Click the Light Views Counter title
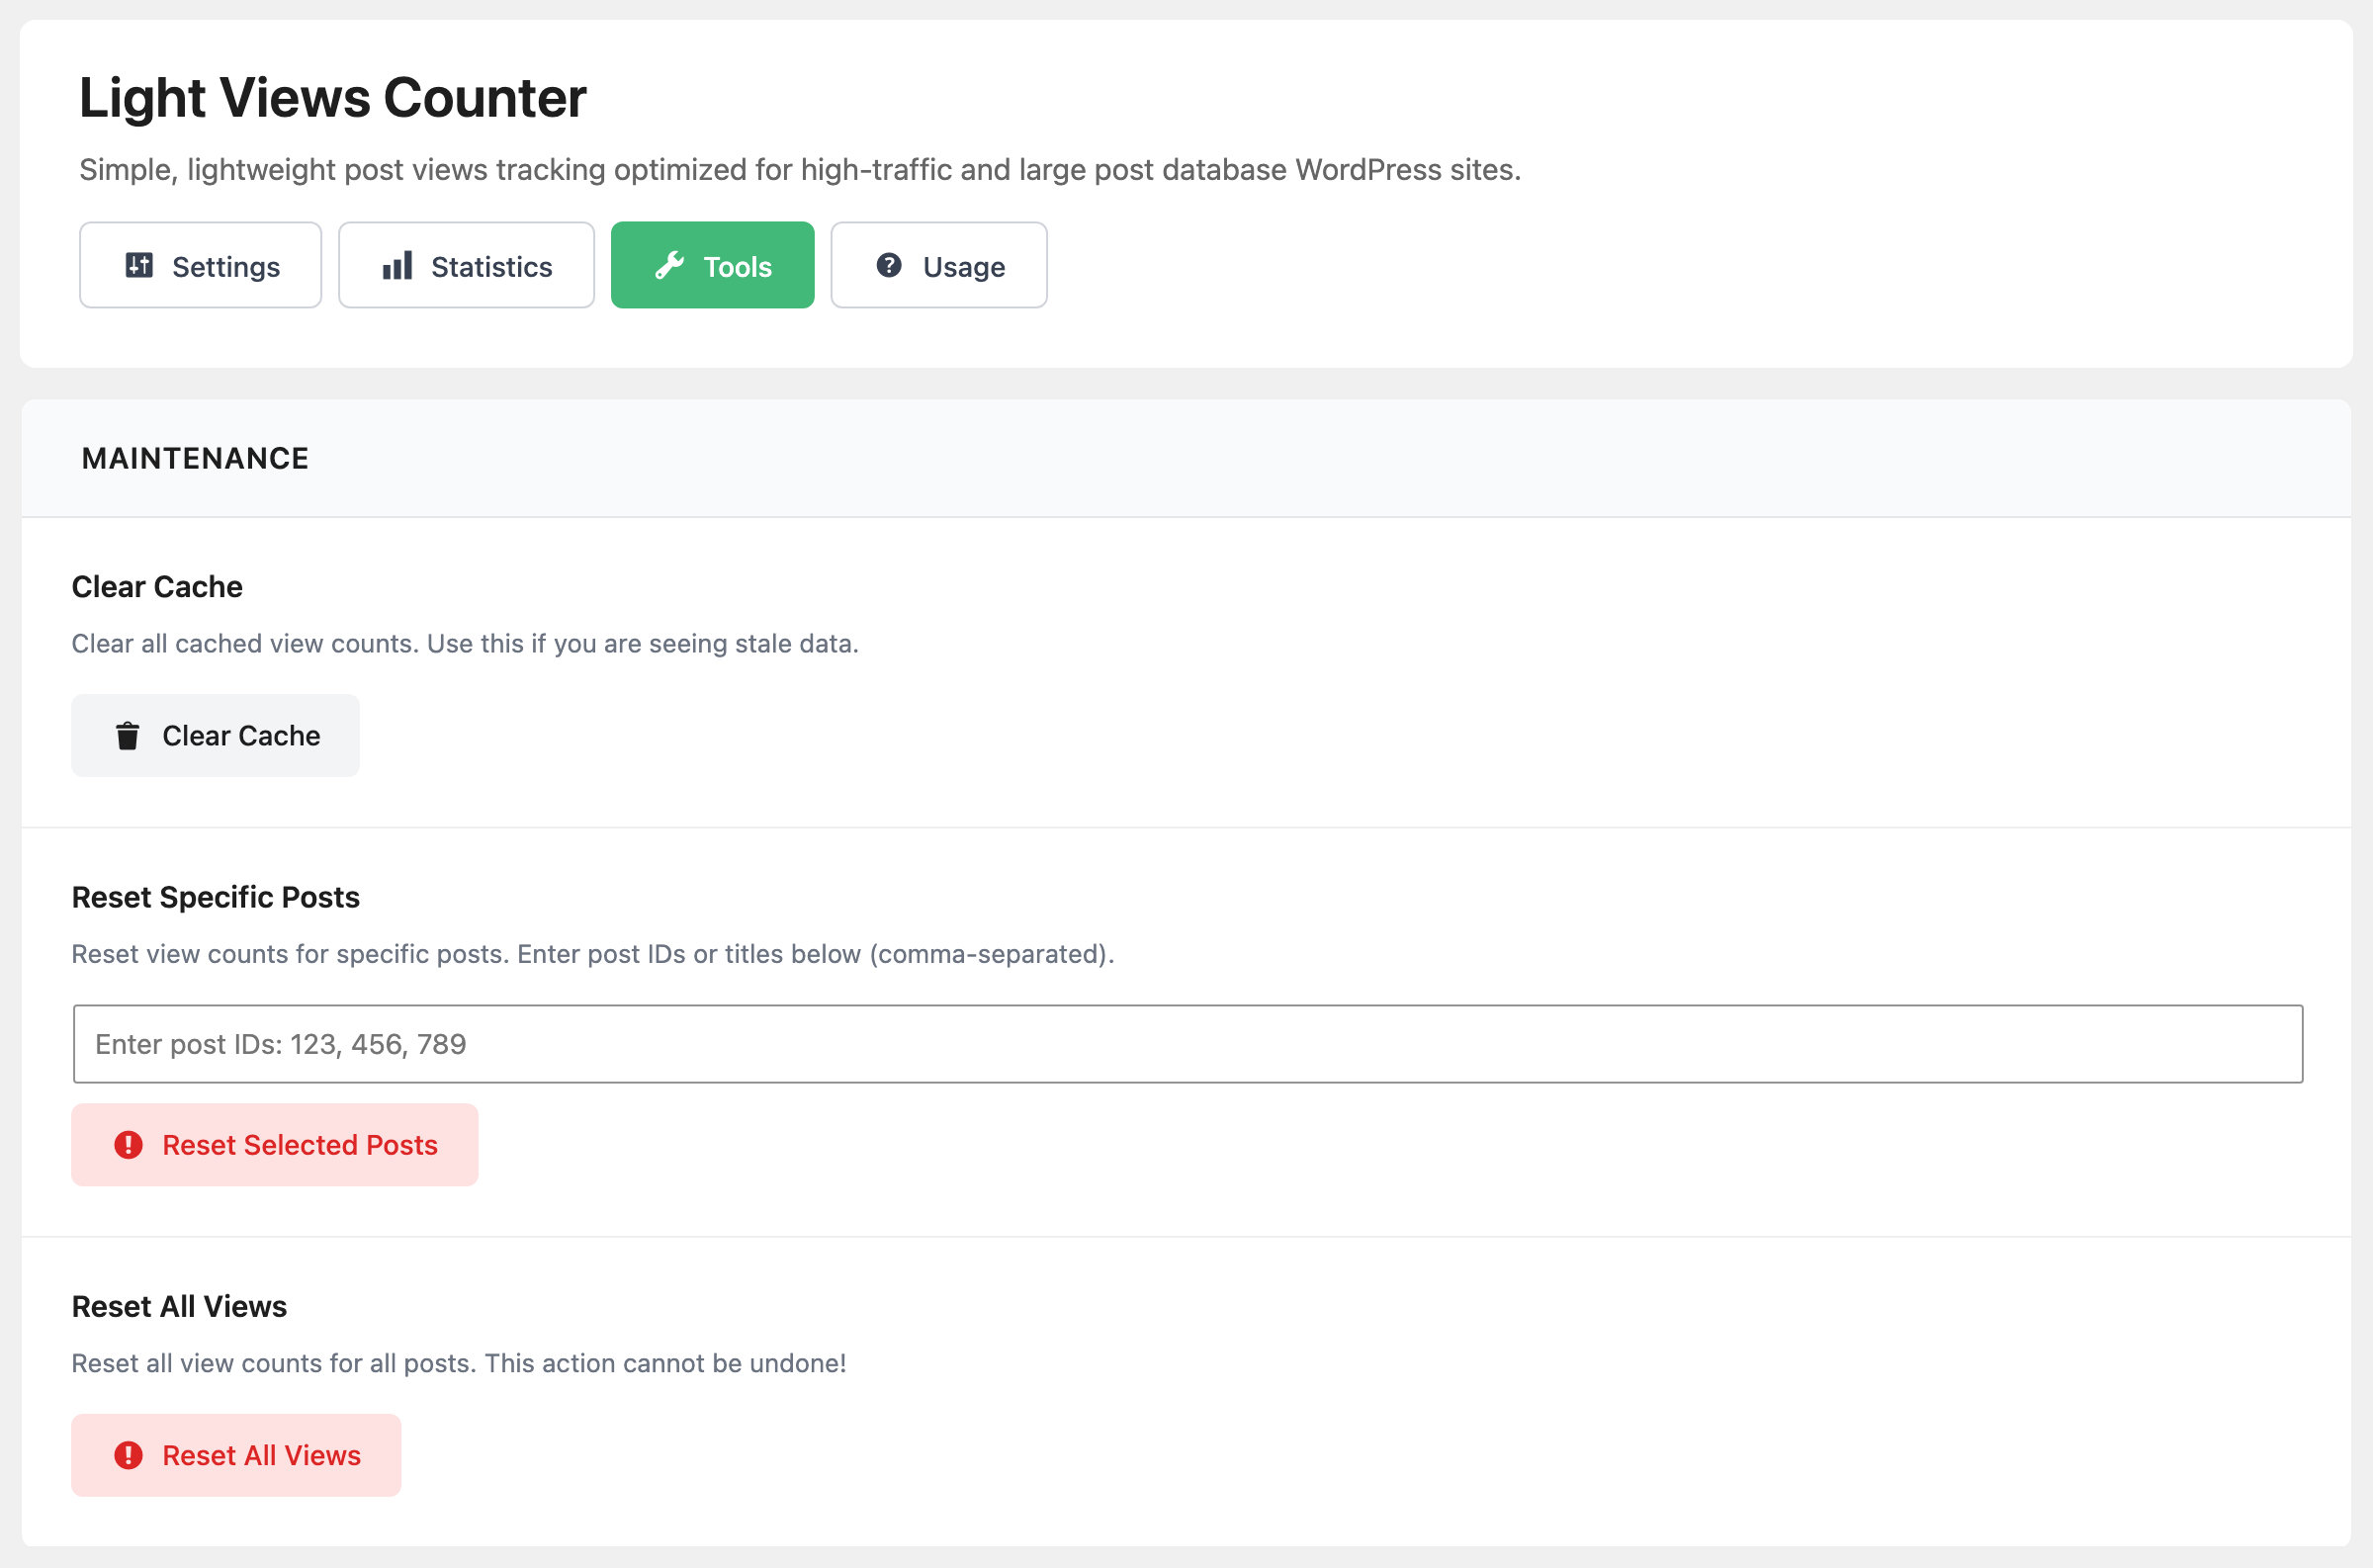The image size is (2373, 1568). [333, 98]
